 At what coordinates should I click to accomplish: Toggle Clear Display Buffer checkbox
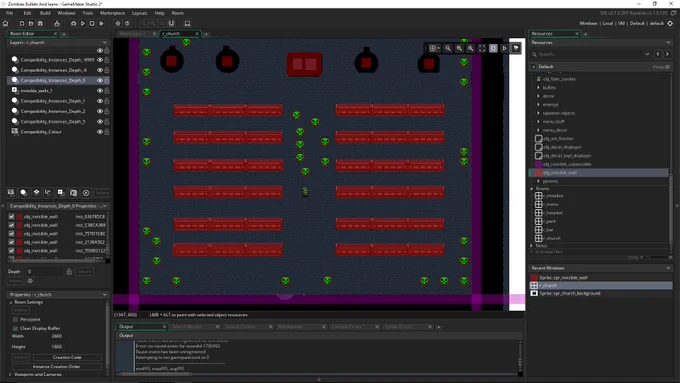[x=16, y=328]
